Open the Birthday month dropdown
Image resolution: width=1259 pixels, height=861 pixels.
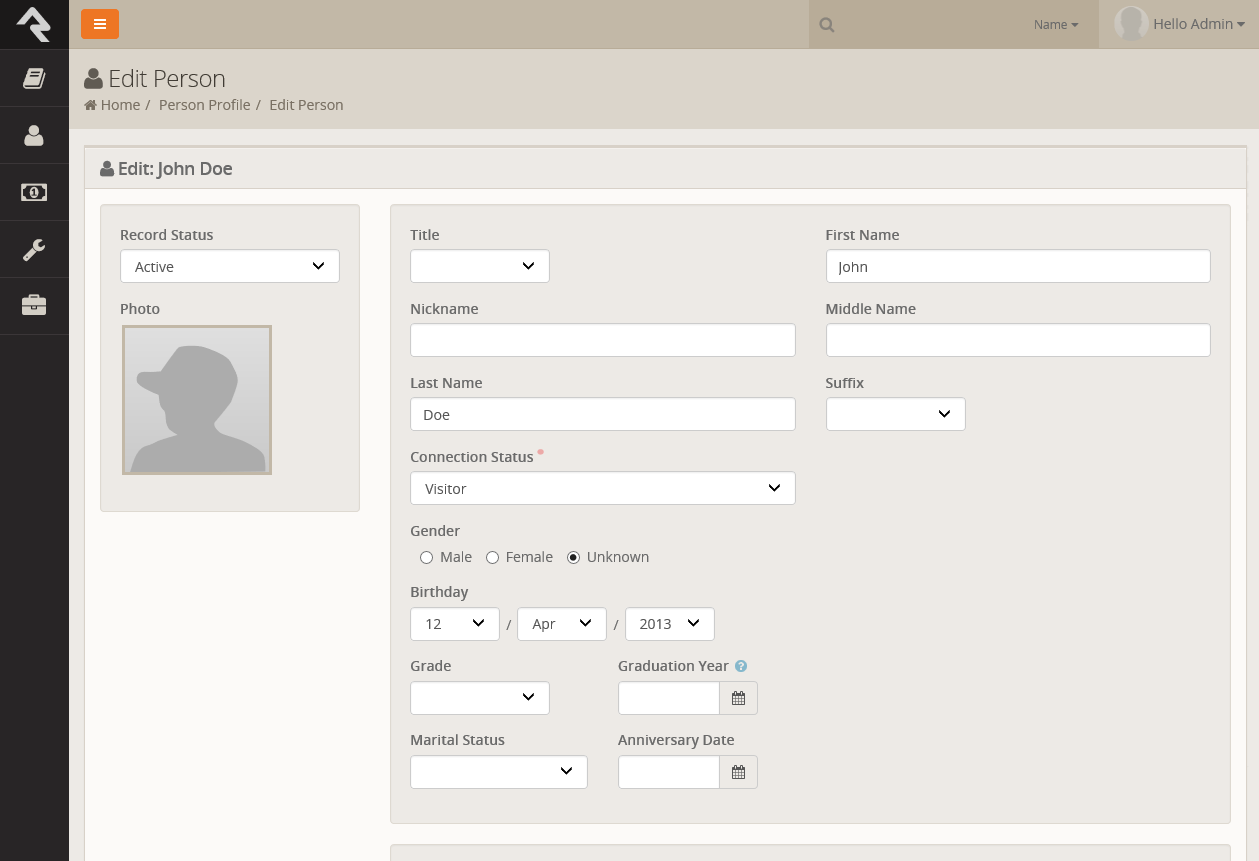(561, 624)
